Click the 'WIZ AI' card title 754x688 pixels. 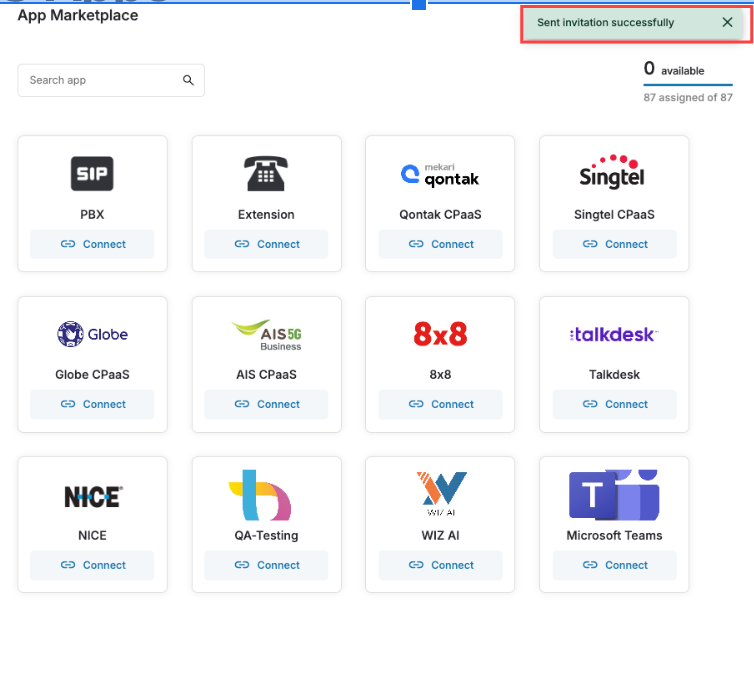pyautogui.click(x=440, y=535)
